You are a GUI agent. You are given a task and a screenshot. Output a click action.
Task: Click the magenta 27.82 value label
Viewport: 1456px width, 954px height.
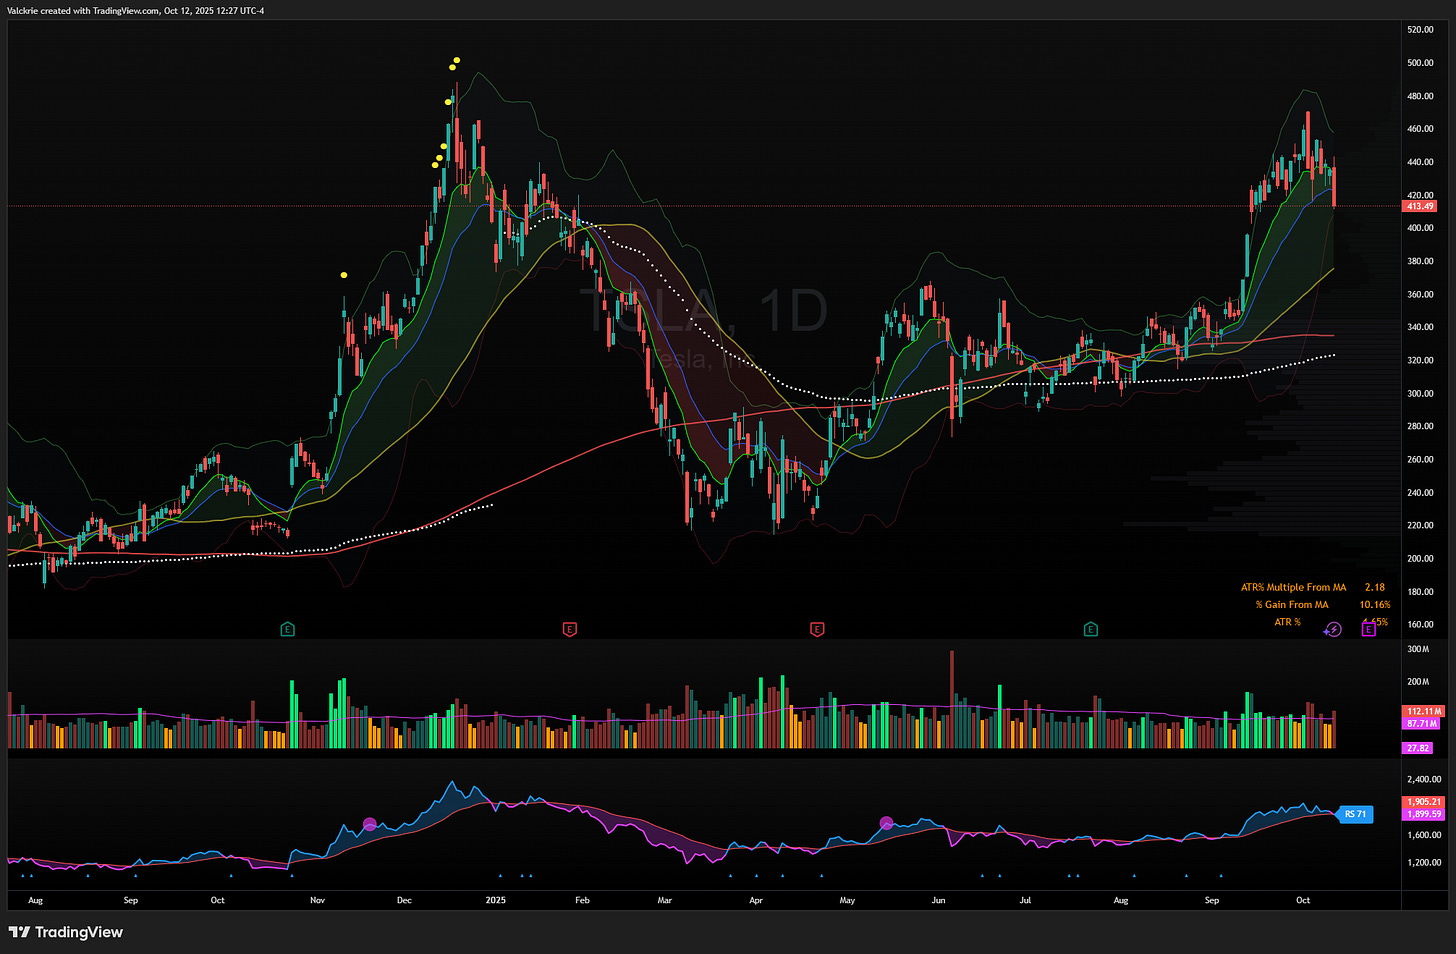point(1418,748)
